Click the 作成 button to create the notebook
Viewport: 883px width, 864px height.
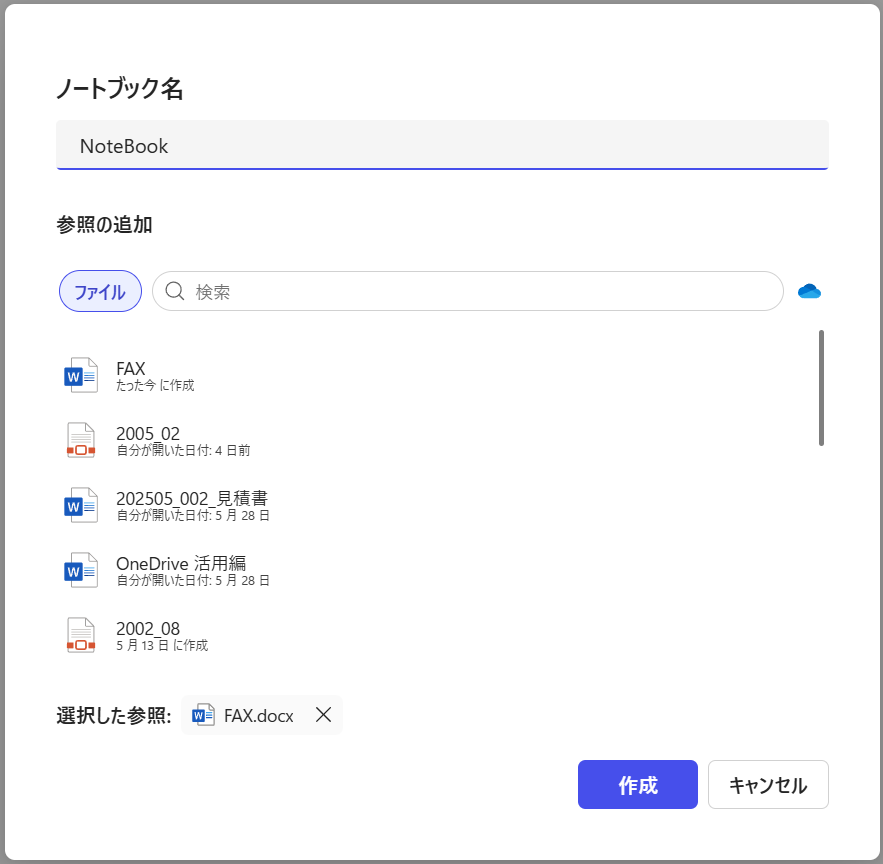coord(637,784)
